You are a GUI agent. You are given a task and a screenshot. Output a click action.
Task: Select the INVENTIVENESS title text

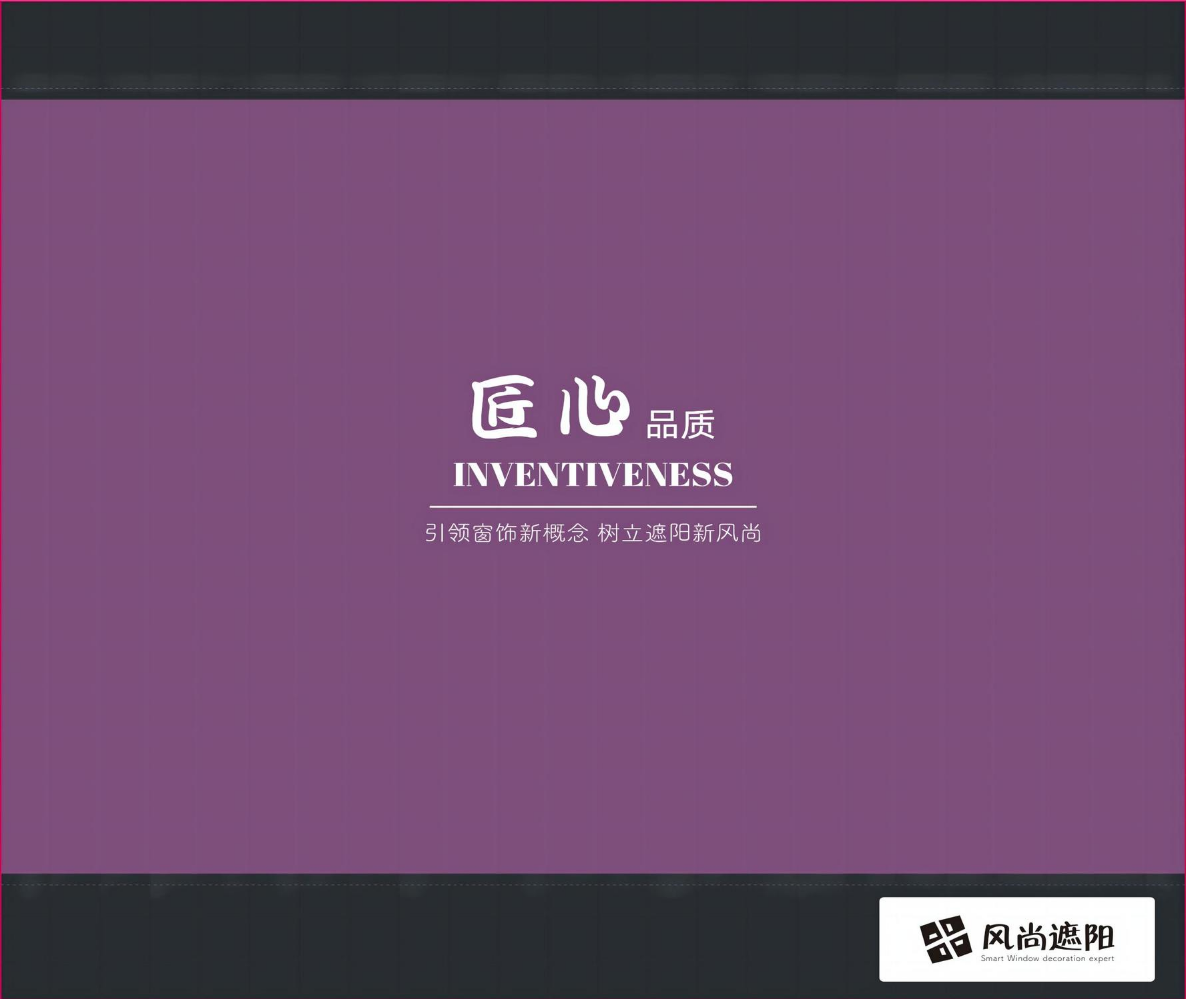593,475
